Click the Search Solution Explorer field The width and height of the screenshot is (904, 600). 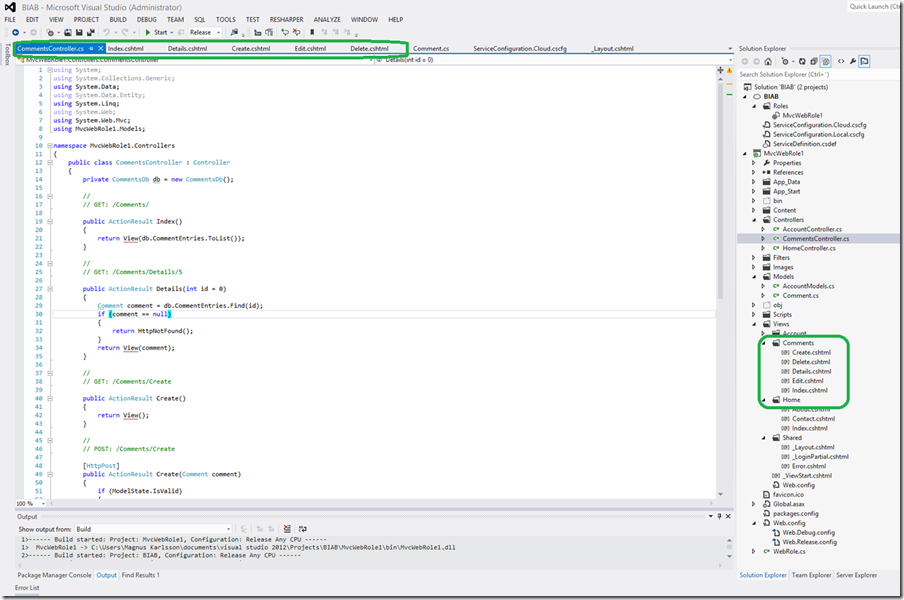818,74
